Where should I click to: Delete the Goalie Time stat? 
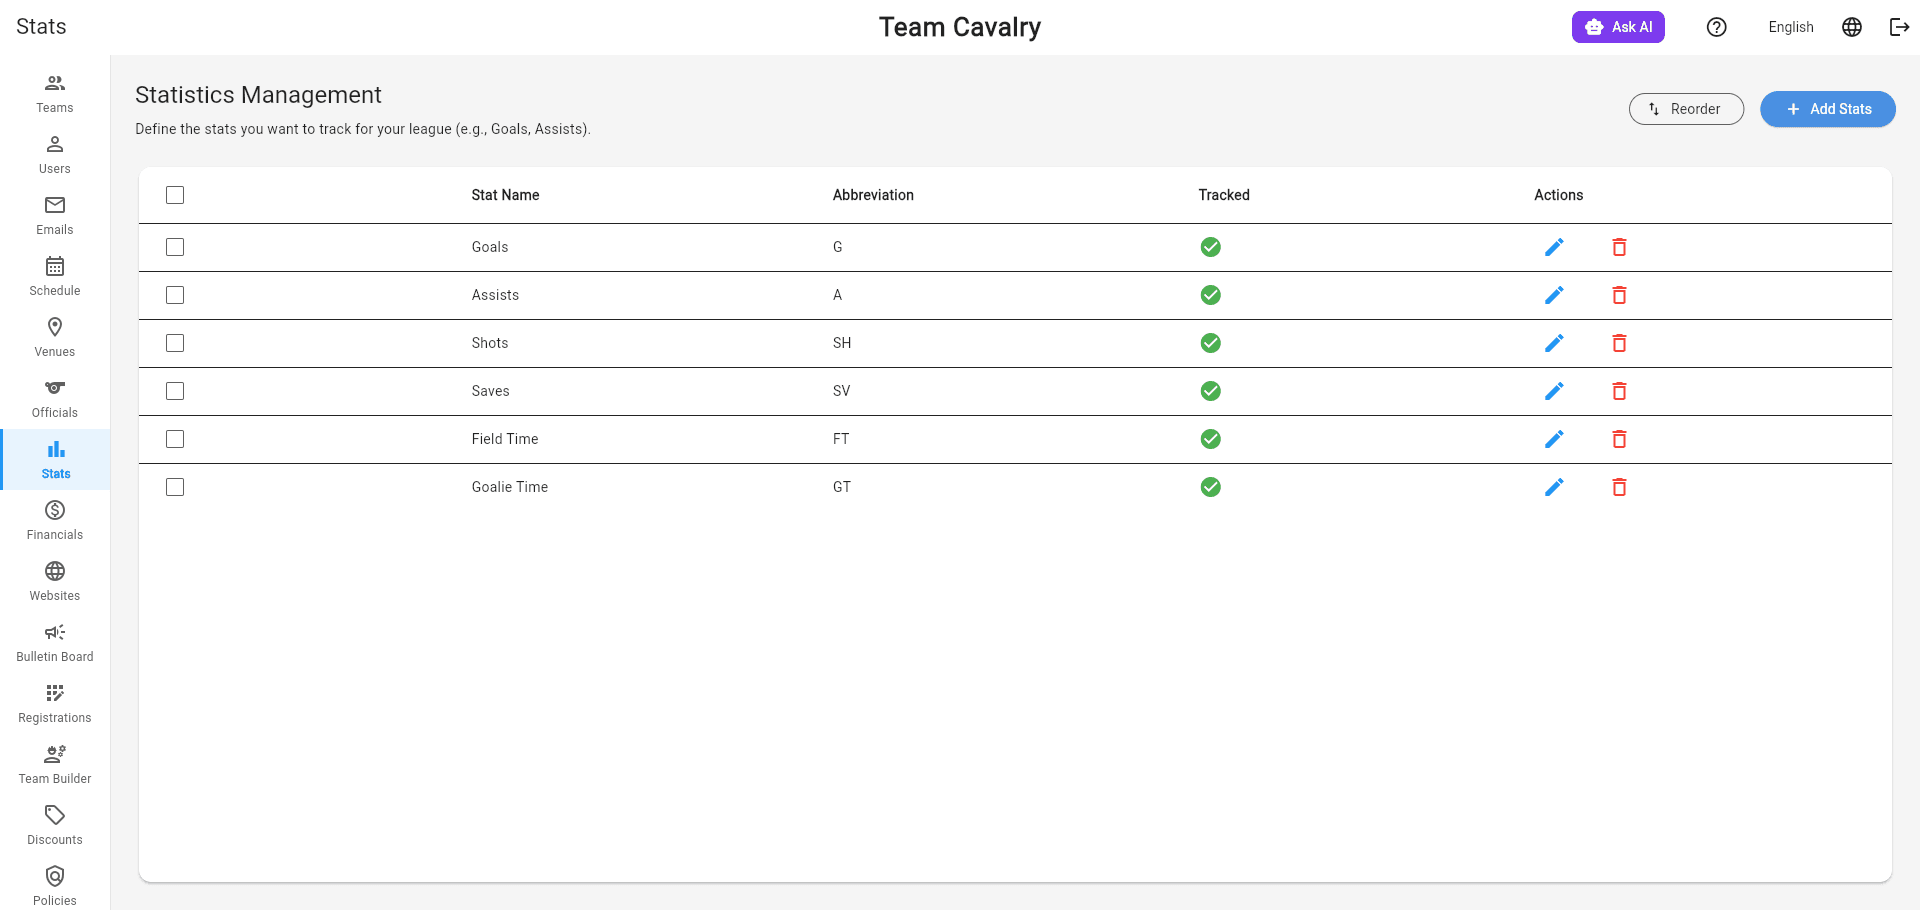pos(1619,487)
